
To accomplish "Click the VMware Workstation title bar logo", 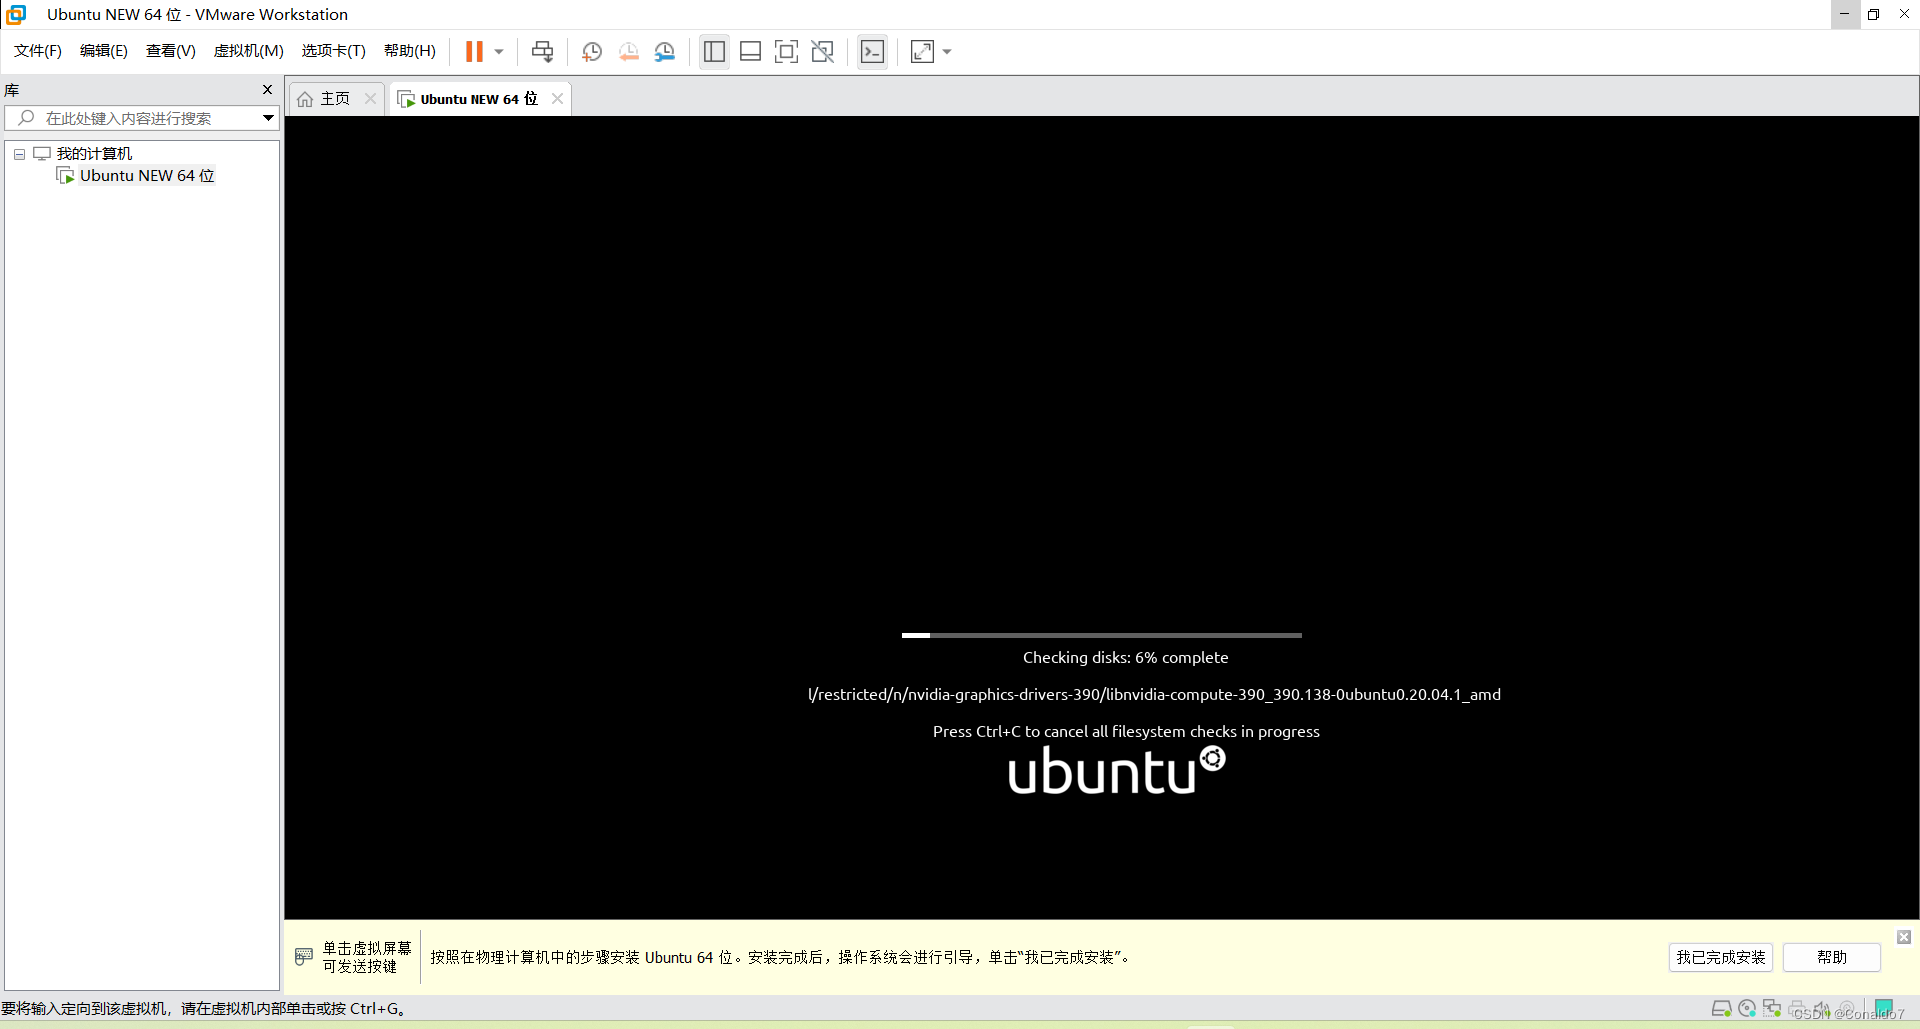I will click(x=16, y=14).
